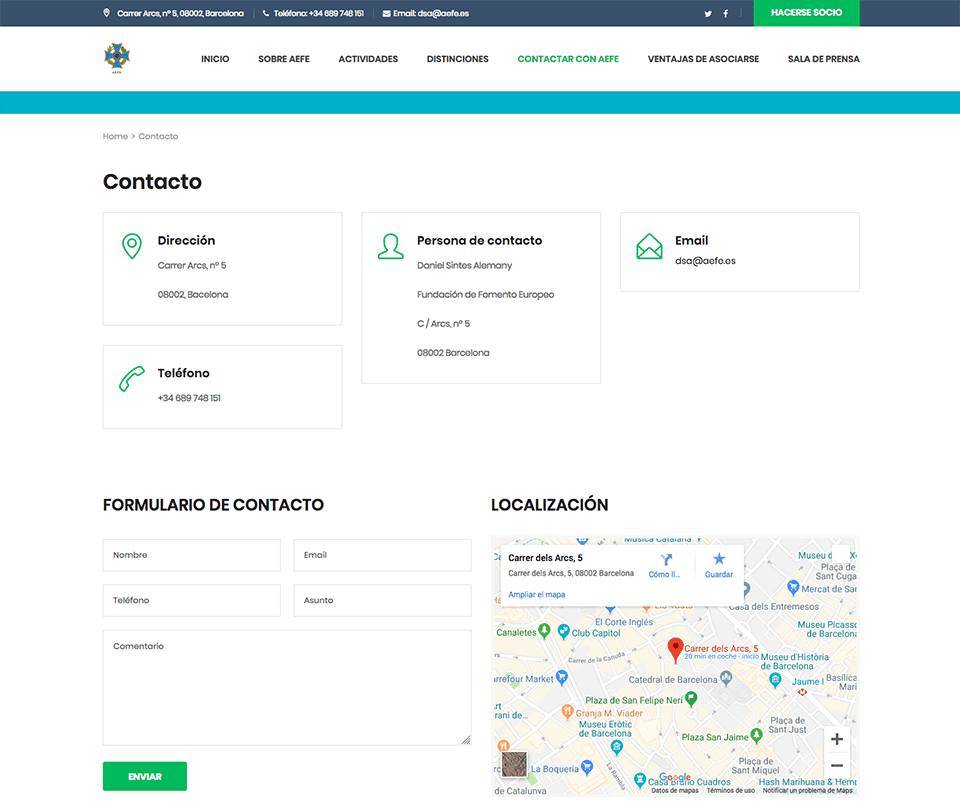
Task: Click the Ampliar el mapa link
Action: point(537,595)
